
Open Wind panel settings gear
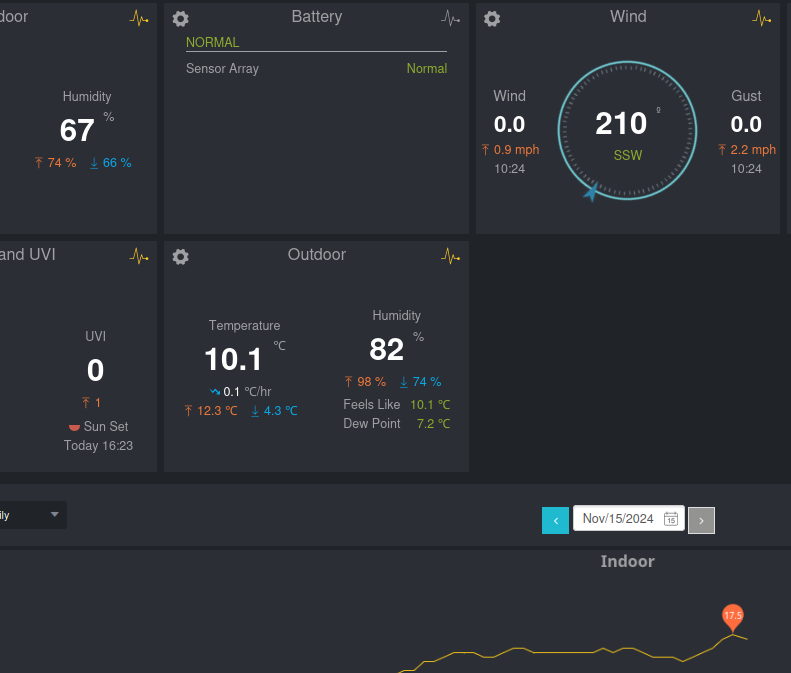[492, 19]
